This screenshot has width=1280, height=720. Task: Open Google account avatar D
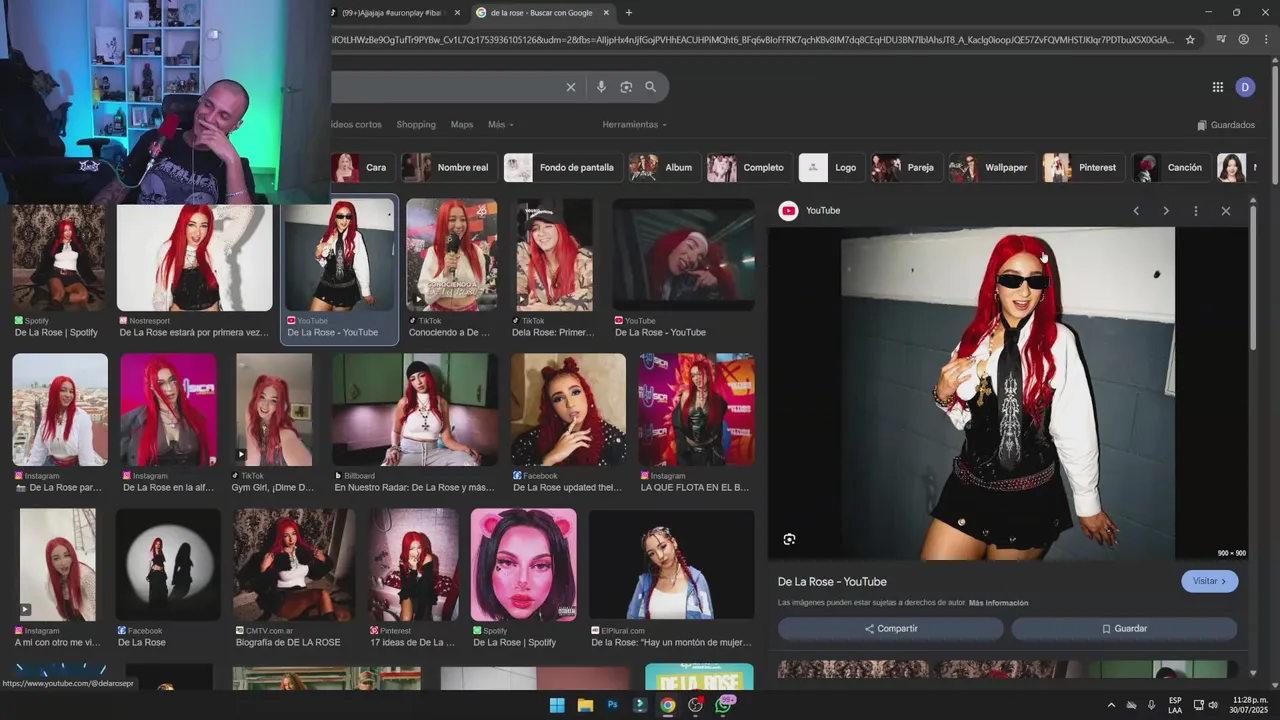tap(1245, 87)
